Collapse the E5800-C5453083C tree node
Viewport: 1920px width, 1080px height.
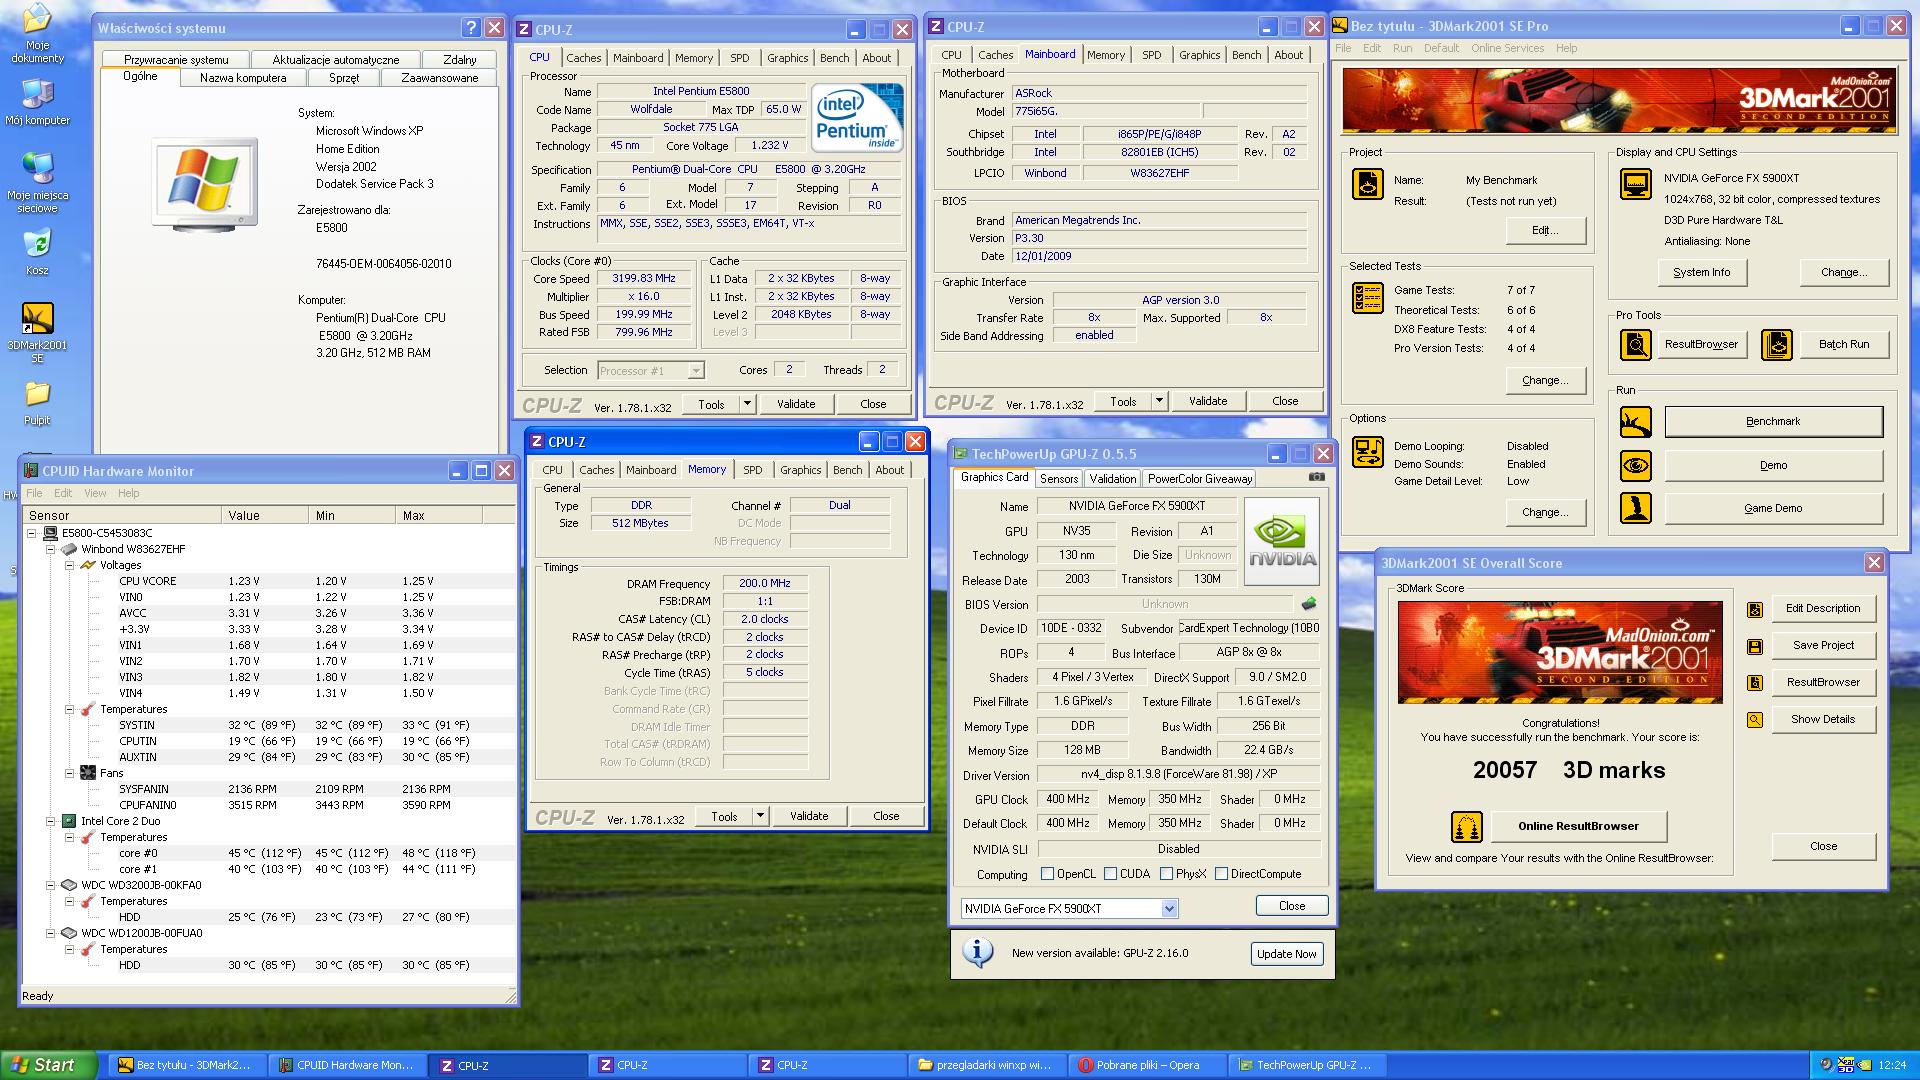(33, 534)
